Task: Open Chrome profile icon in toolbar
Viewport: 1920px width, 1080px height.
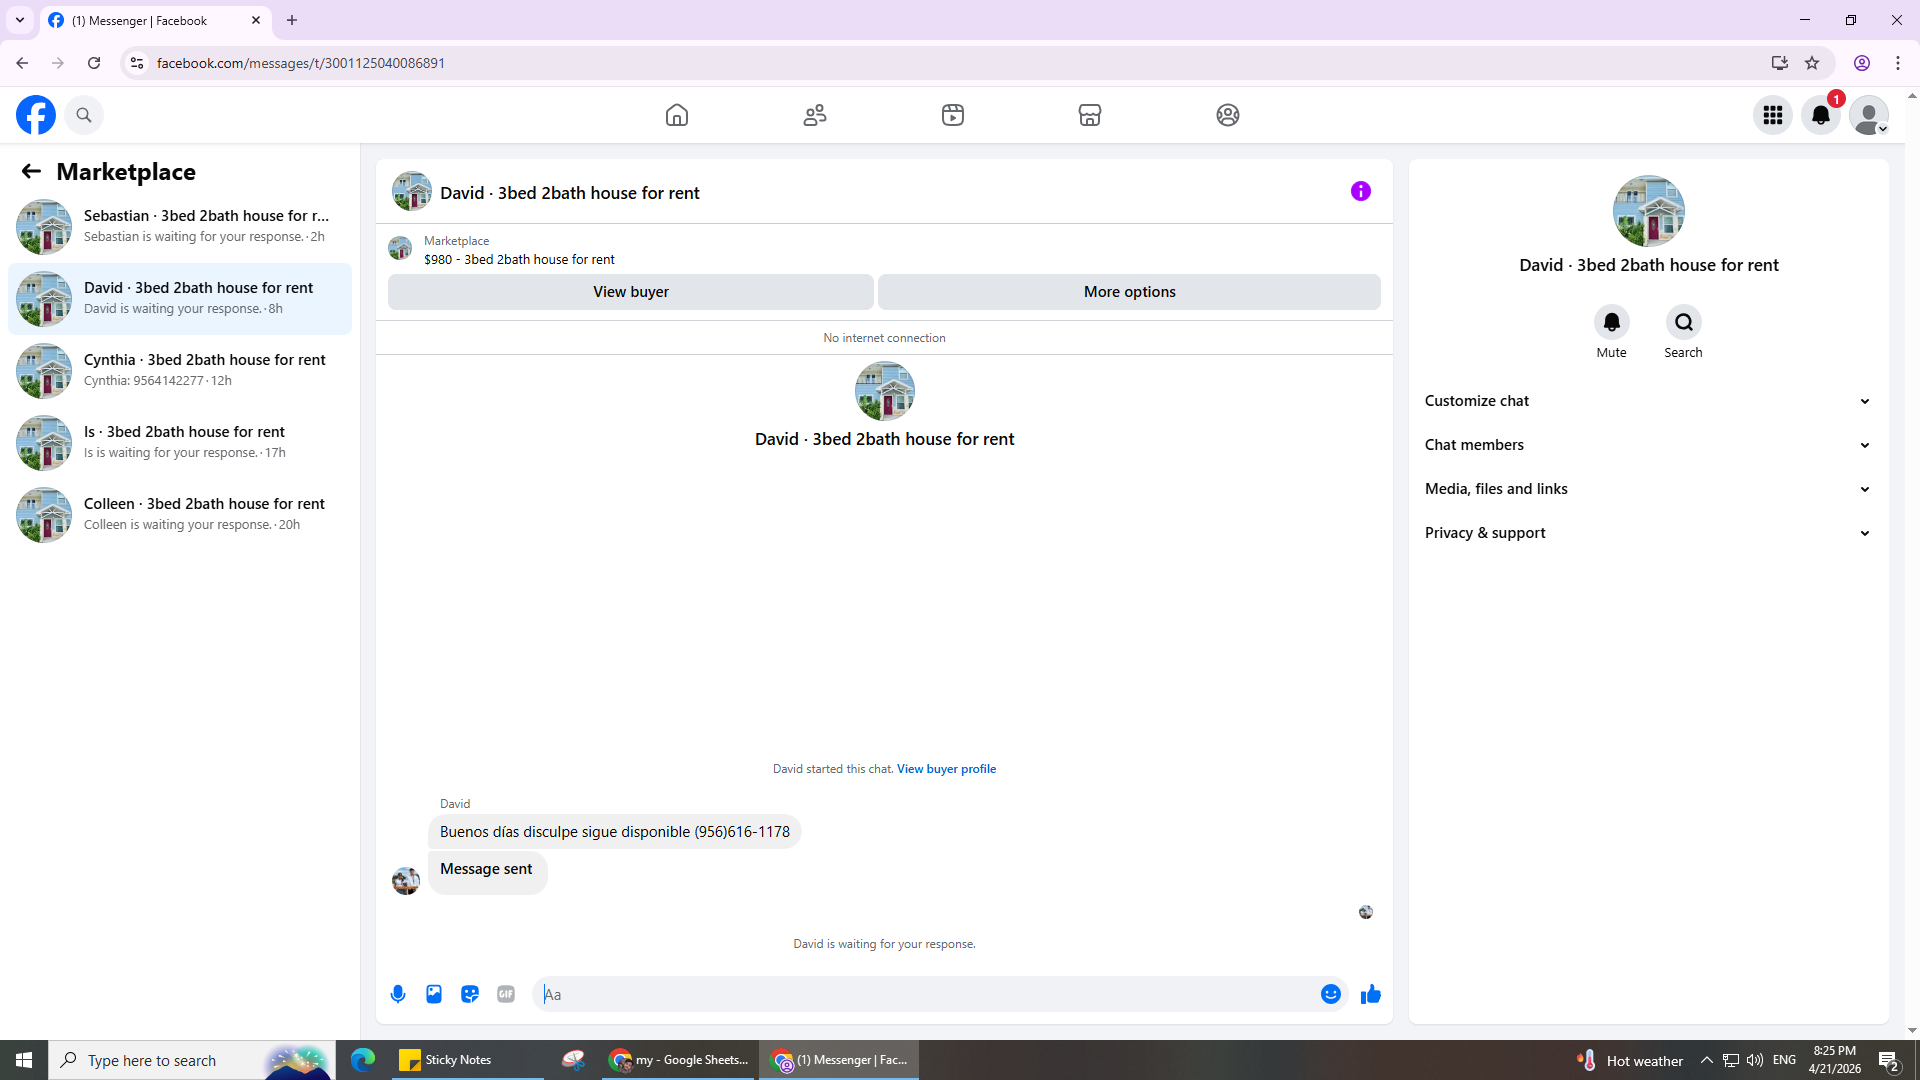Action: point(1862,63)
